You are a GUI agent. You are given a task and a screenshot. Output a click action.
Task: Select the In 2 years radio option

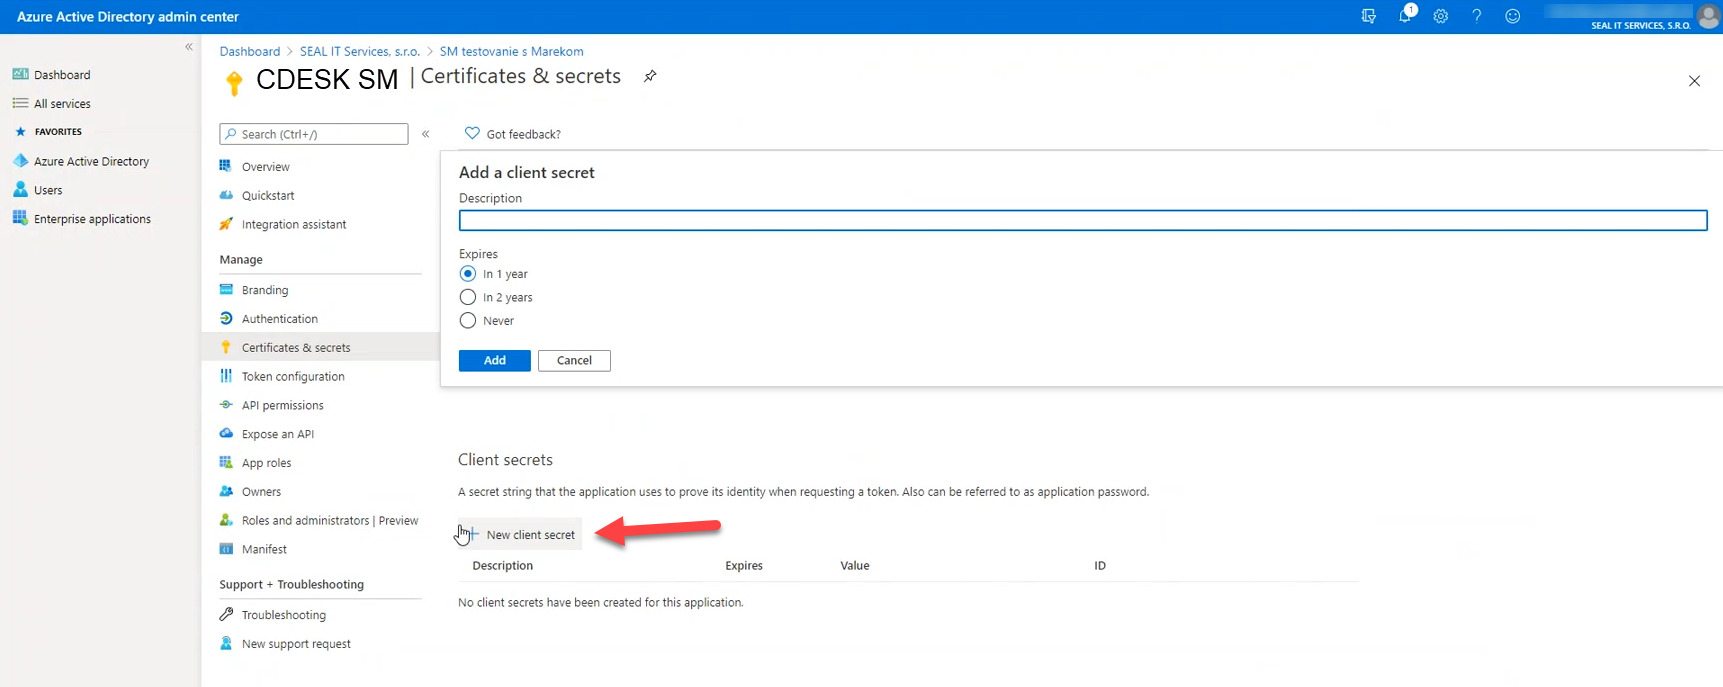coord(468,297)
